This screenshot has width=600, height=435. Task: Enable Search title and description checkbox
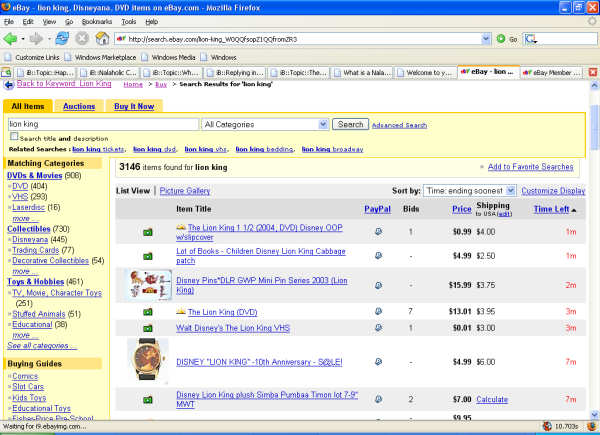[x=14, y=136]
